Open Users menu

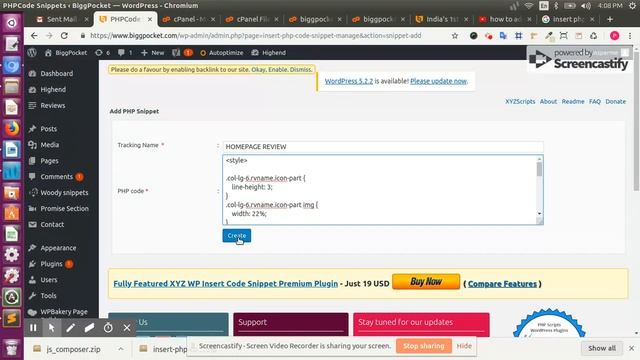click(x=49, y=280)
